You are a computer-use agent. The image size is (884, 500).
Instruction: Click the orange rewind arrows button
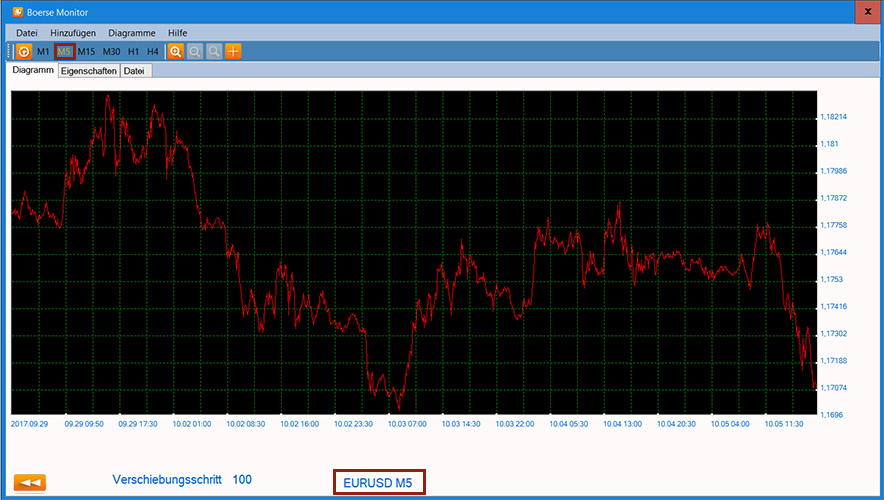30,482
